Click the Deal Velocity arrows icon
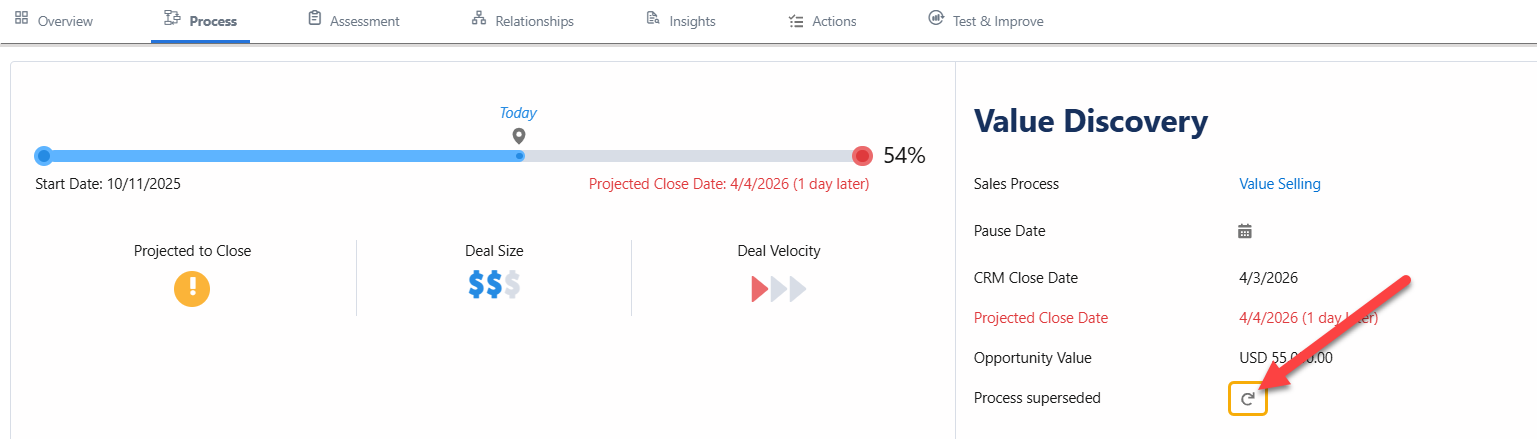 click(778, 290)
